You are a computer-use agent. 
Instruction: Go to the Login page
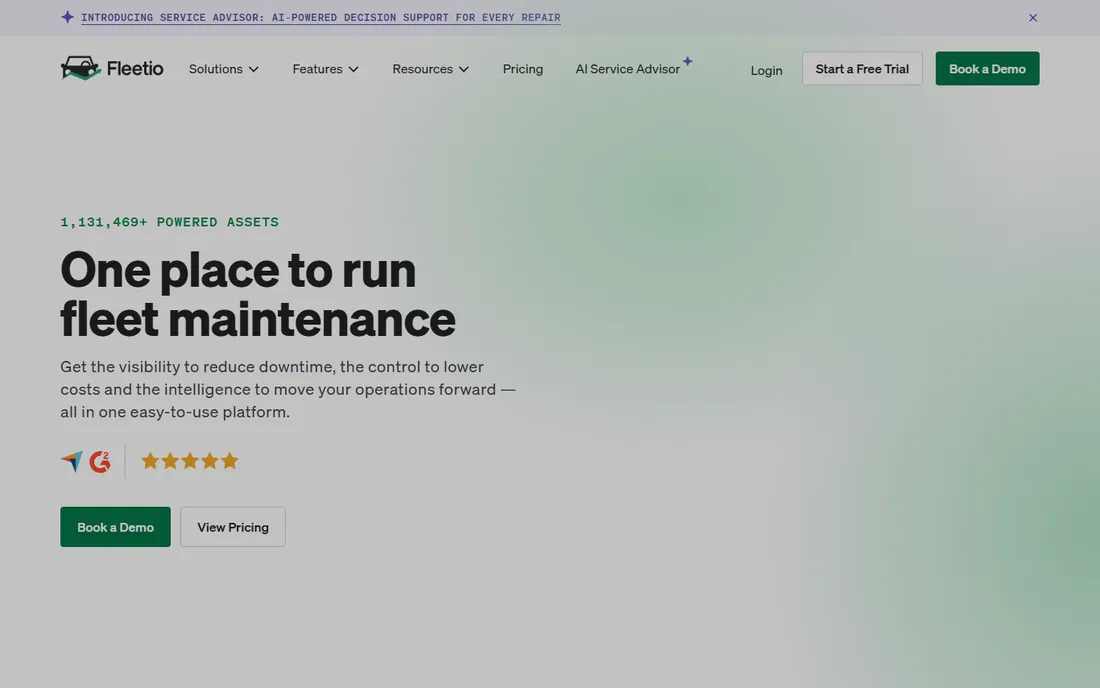coord(766,70)
